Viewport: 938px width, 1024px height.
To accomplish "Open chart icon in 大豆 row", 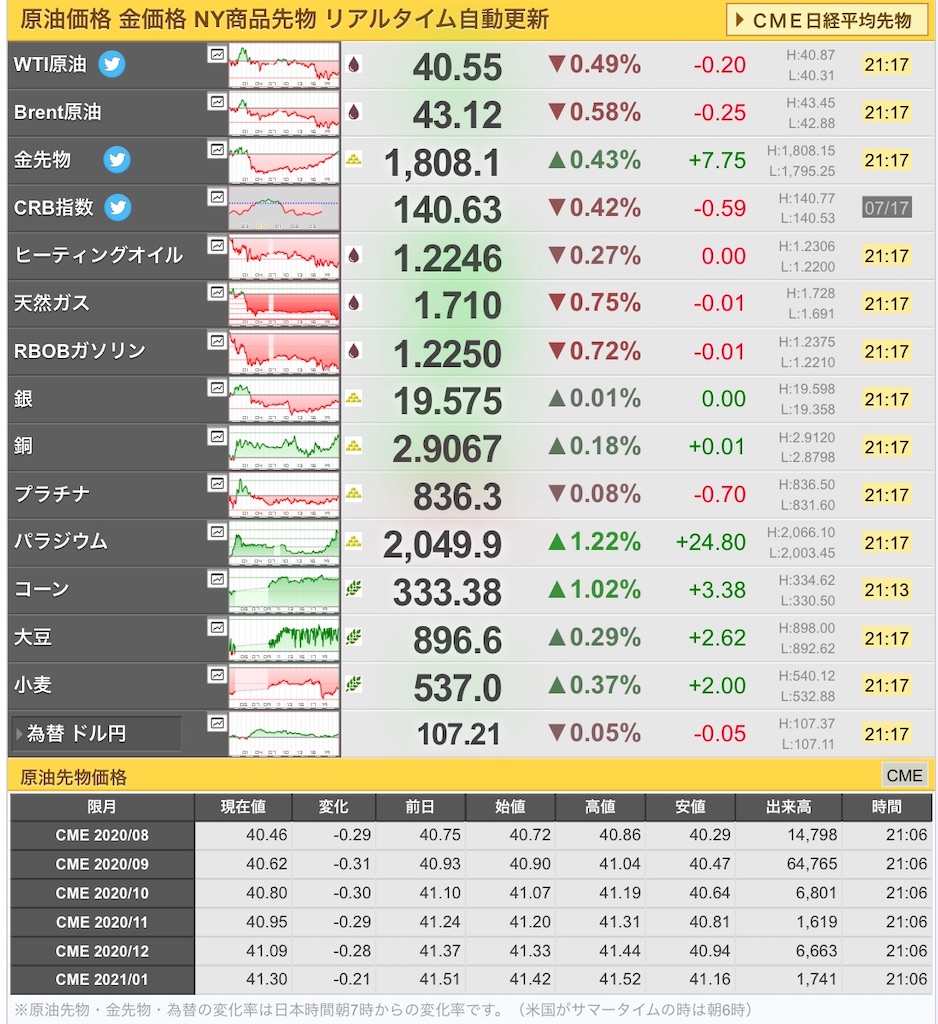I will click(217, 628).
